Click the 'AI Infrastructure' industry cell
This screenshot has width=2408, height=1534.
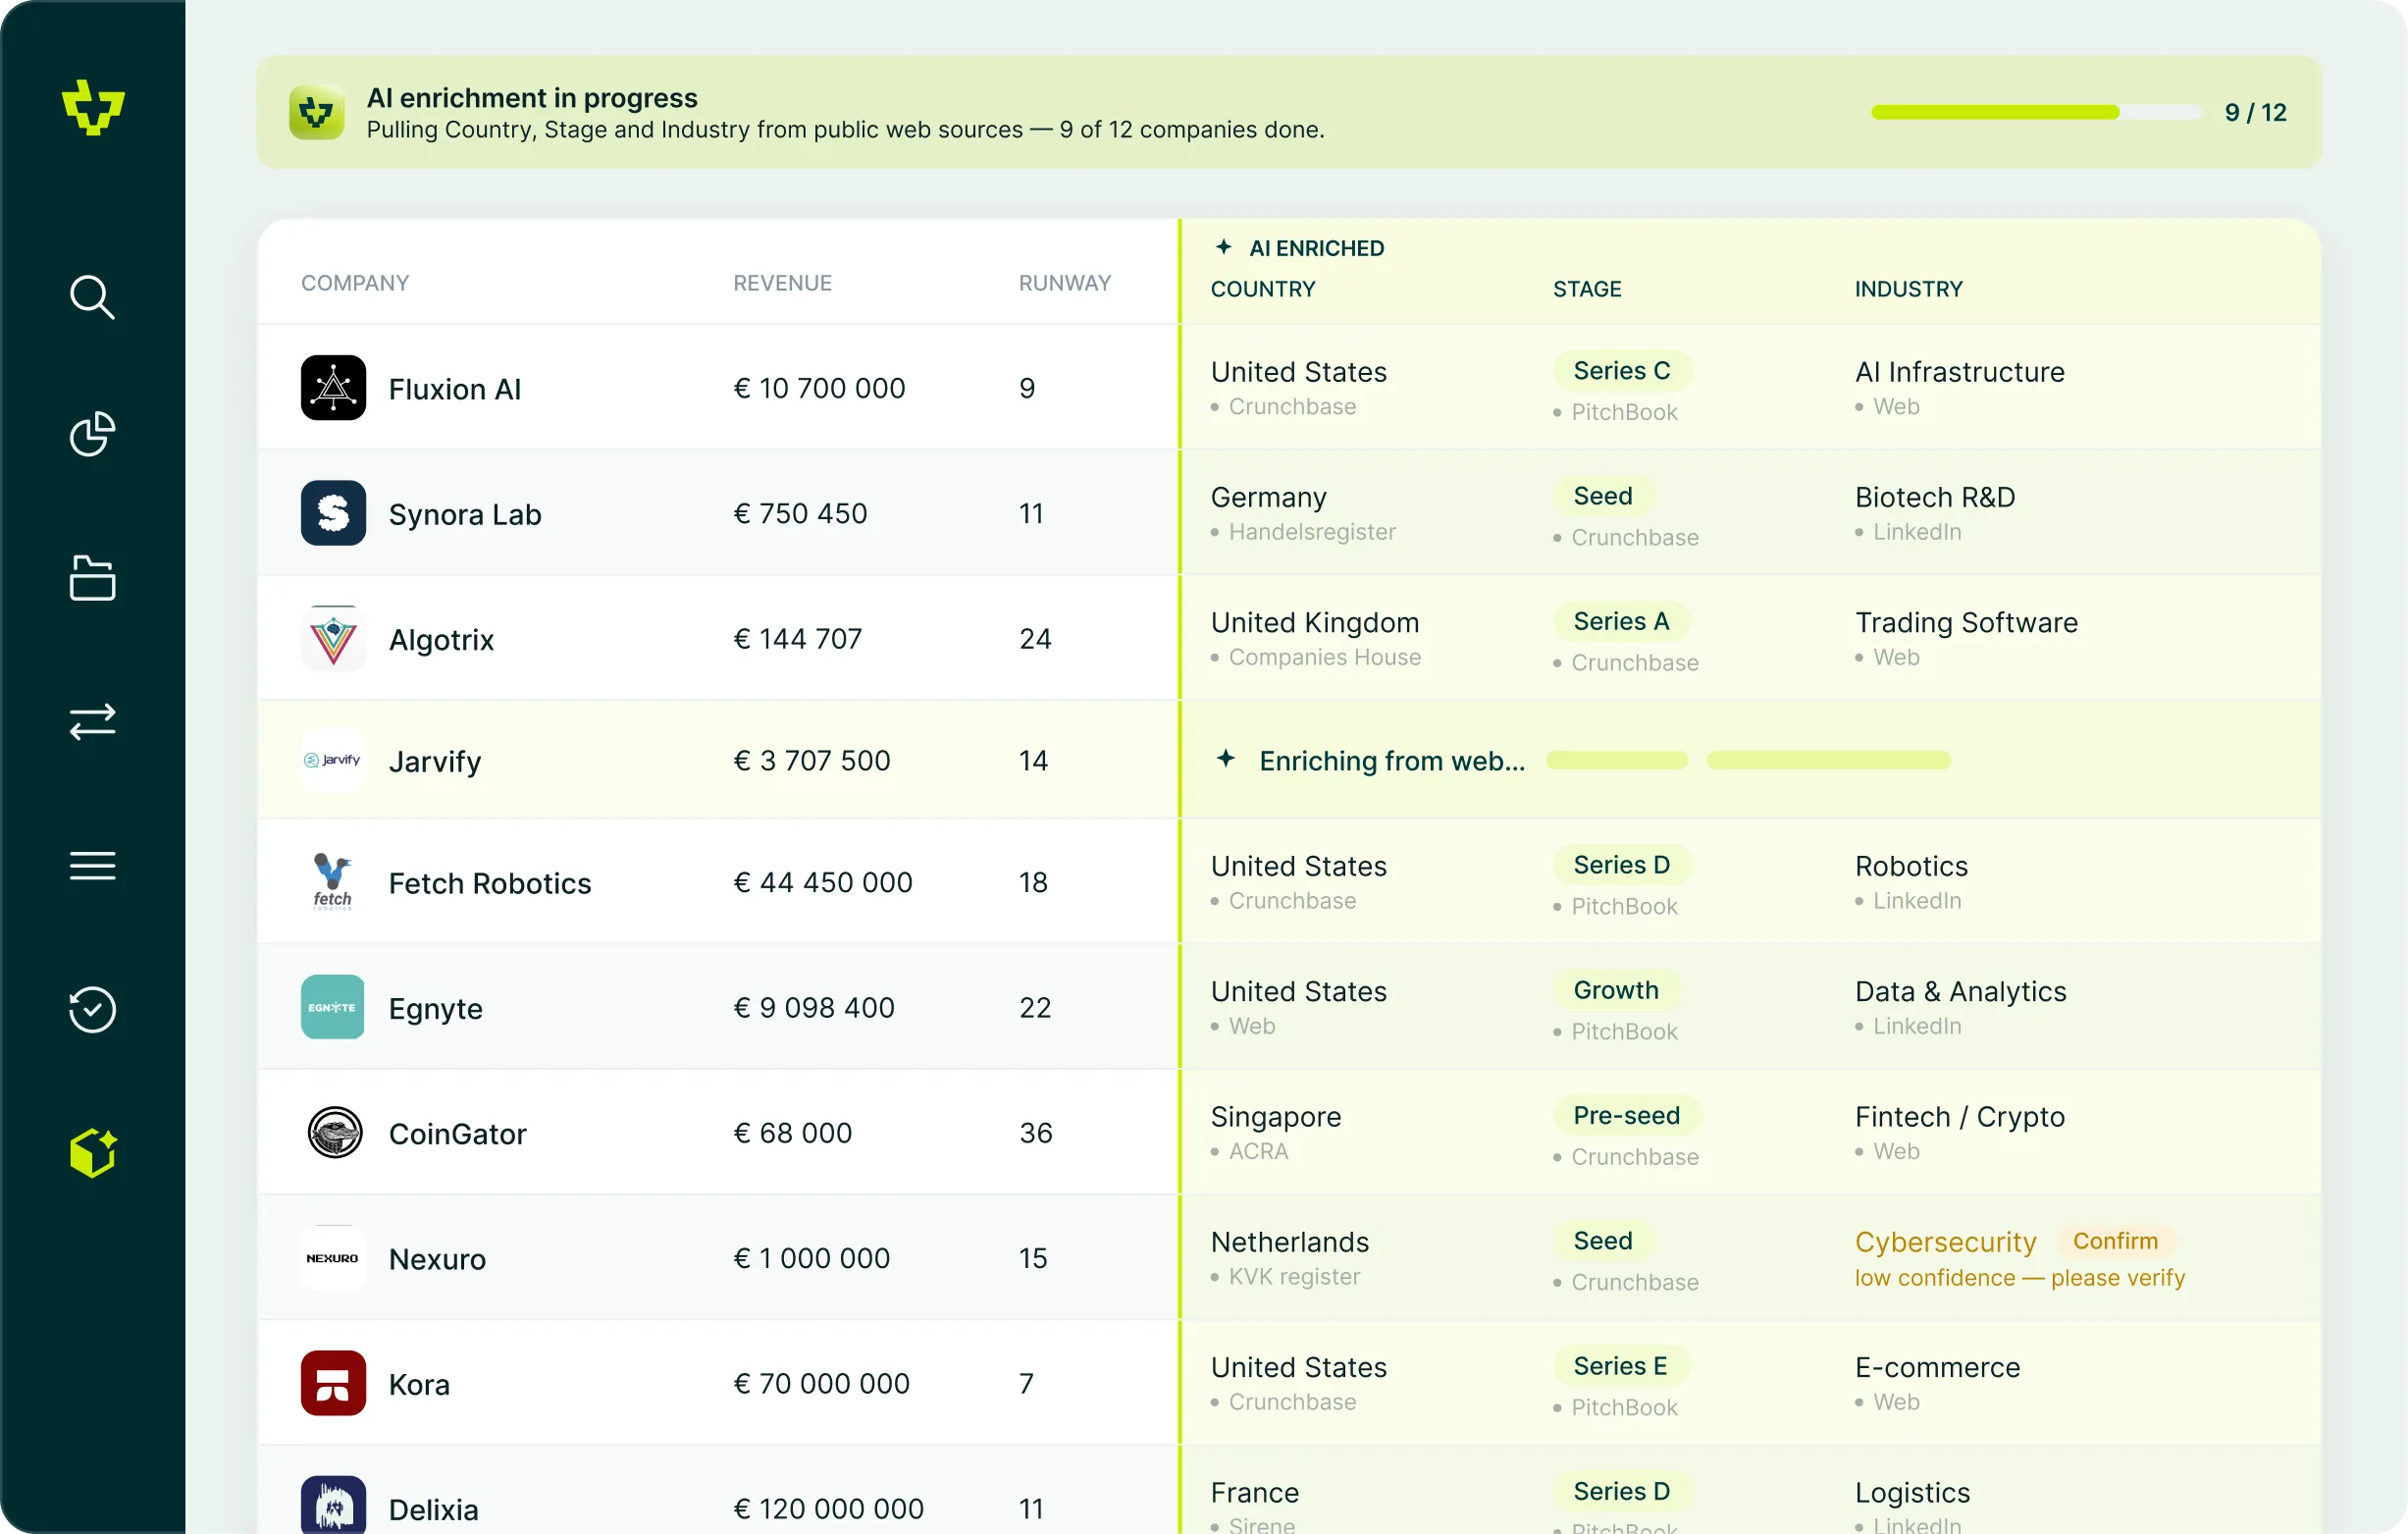click(1960, 372)
